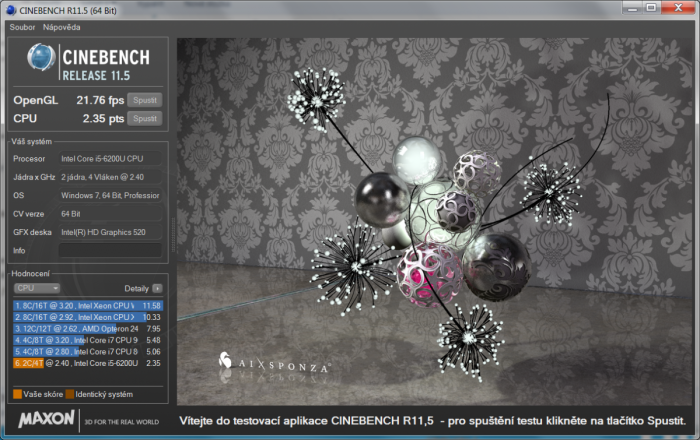Image resolution: width=700 pixels, height=440 pixels.
Task: Select the 4C/8T @ 3.20 Core i7 row
Action: pos(88,340)
